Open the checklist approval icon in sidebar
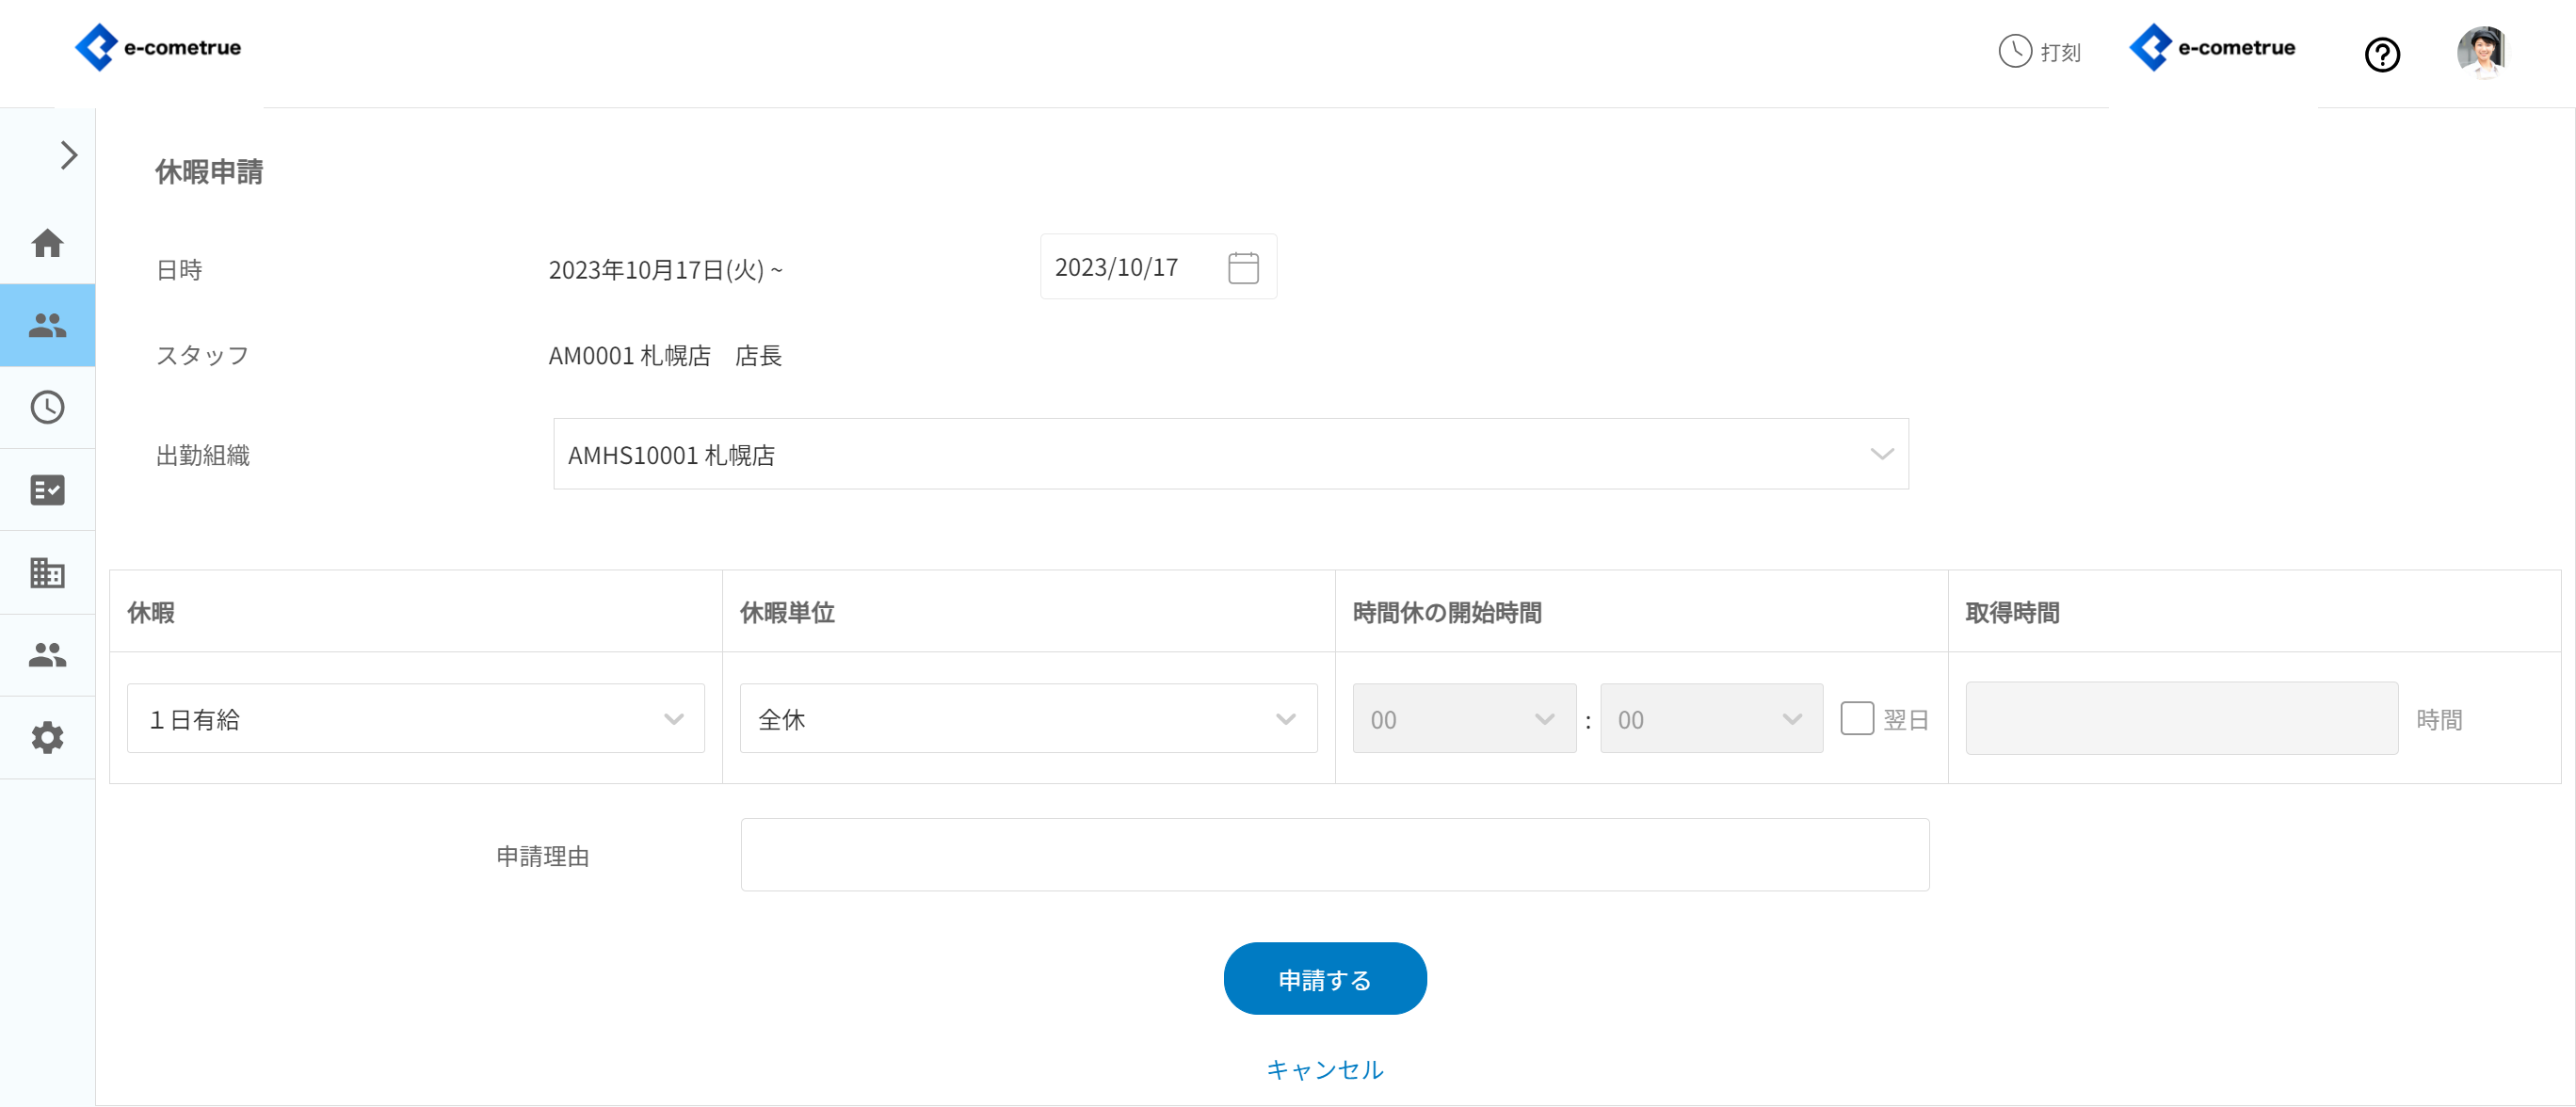Viewport: 2576px width, 1107px height. 47,490
